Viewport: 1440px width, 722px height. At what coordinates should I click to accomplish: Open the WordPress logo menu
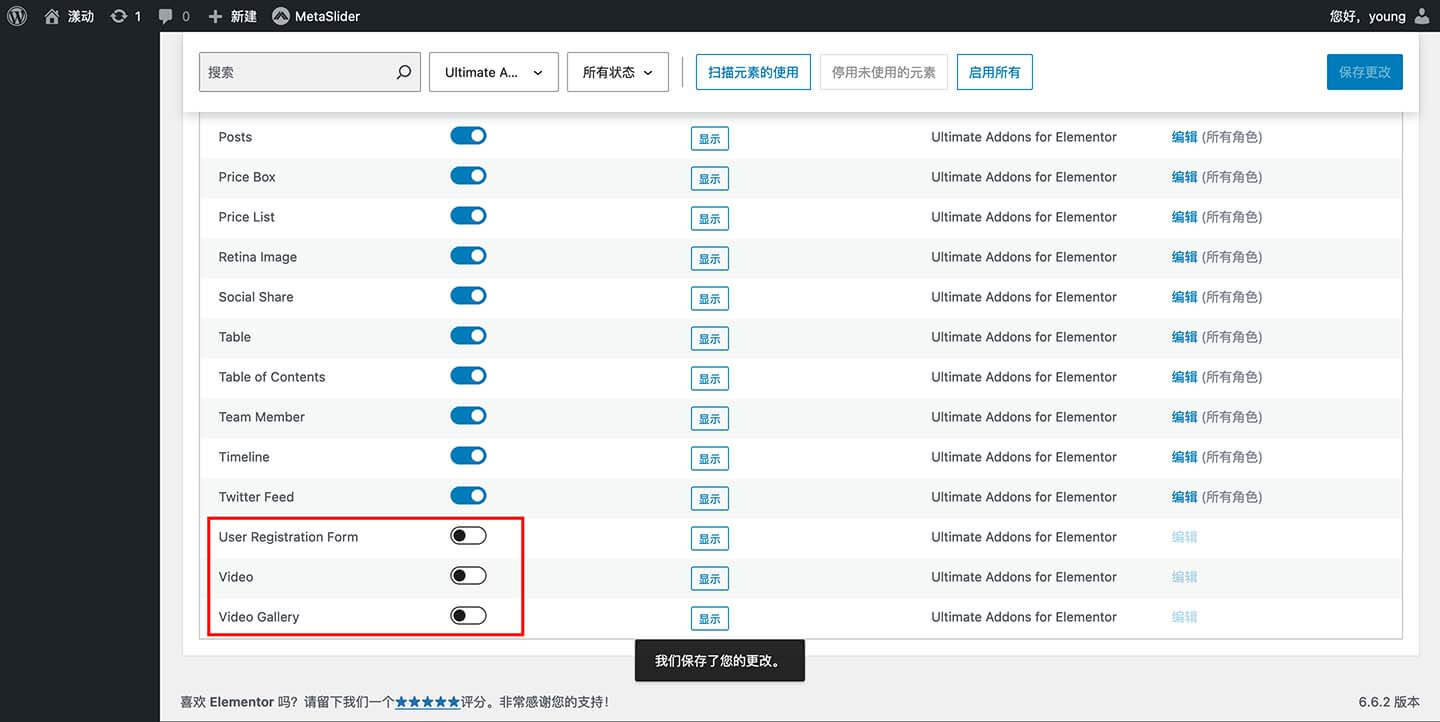(x=17, y=16)
